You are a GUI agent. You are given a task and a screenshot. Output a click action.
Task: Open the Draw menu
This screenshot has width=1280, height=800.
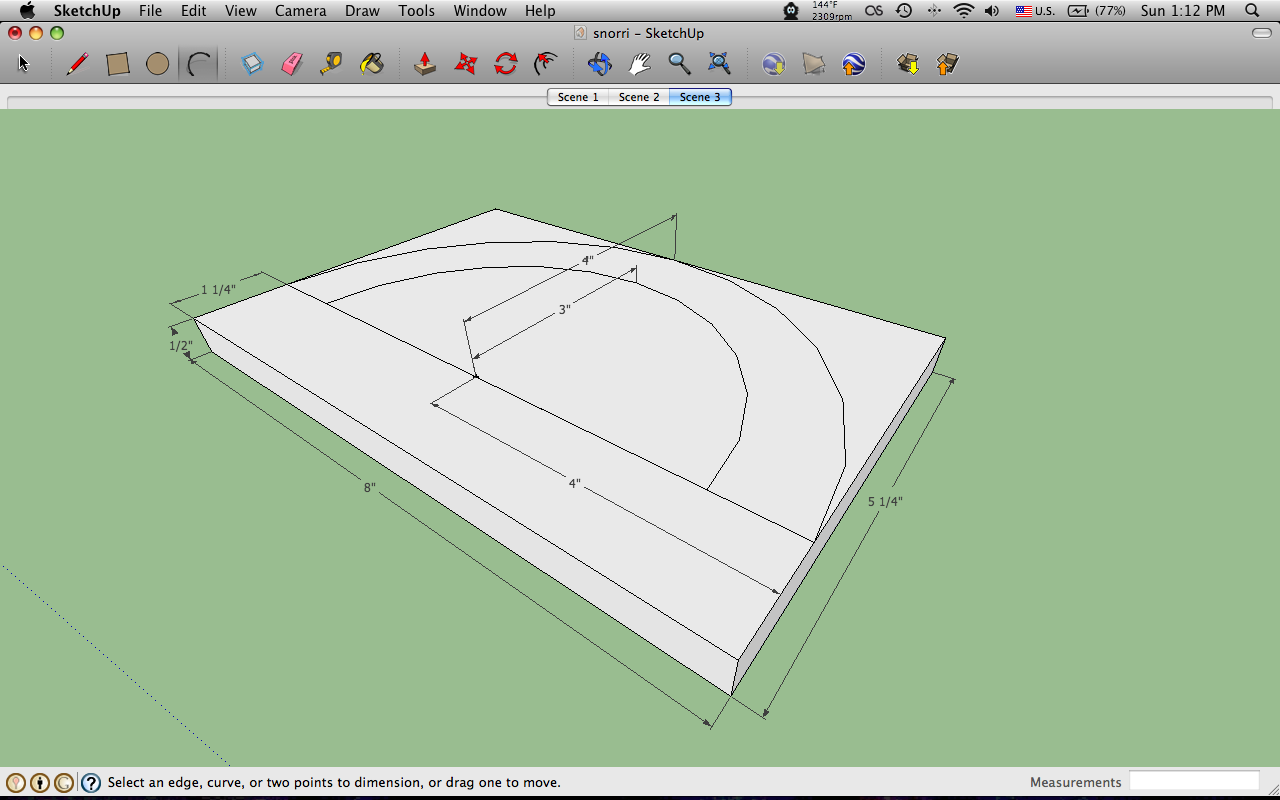point(362,11)
